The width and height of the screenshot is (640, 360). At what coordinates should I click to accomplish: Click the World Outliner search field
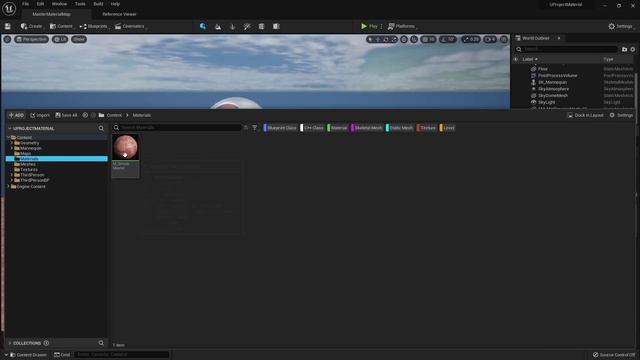(x=567, y=49)
